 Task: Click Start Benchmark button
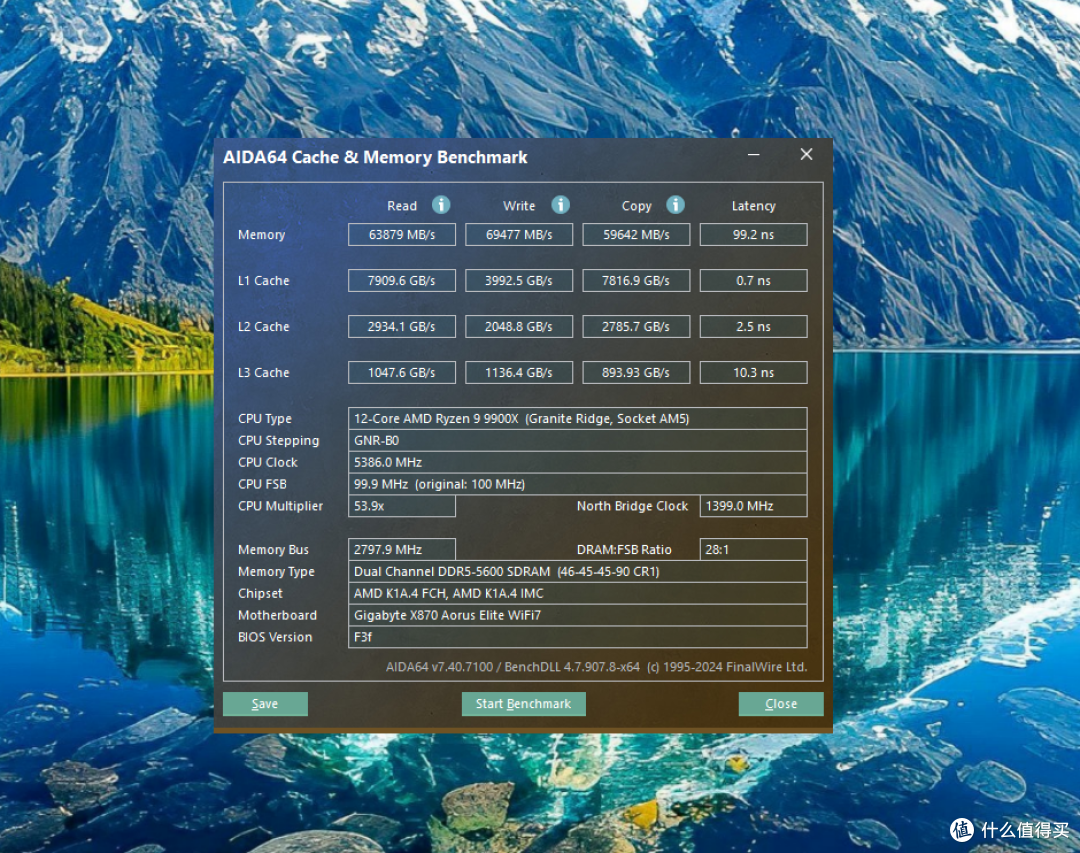pos(523,703)
